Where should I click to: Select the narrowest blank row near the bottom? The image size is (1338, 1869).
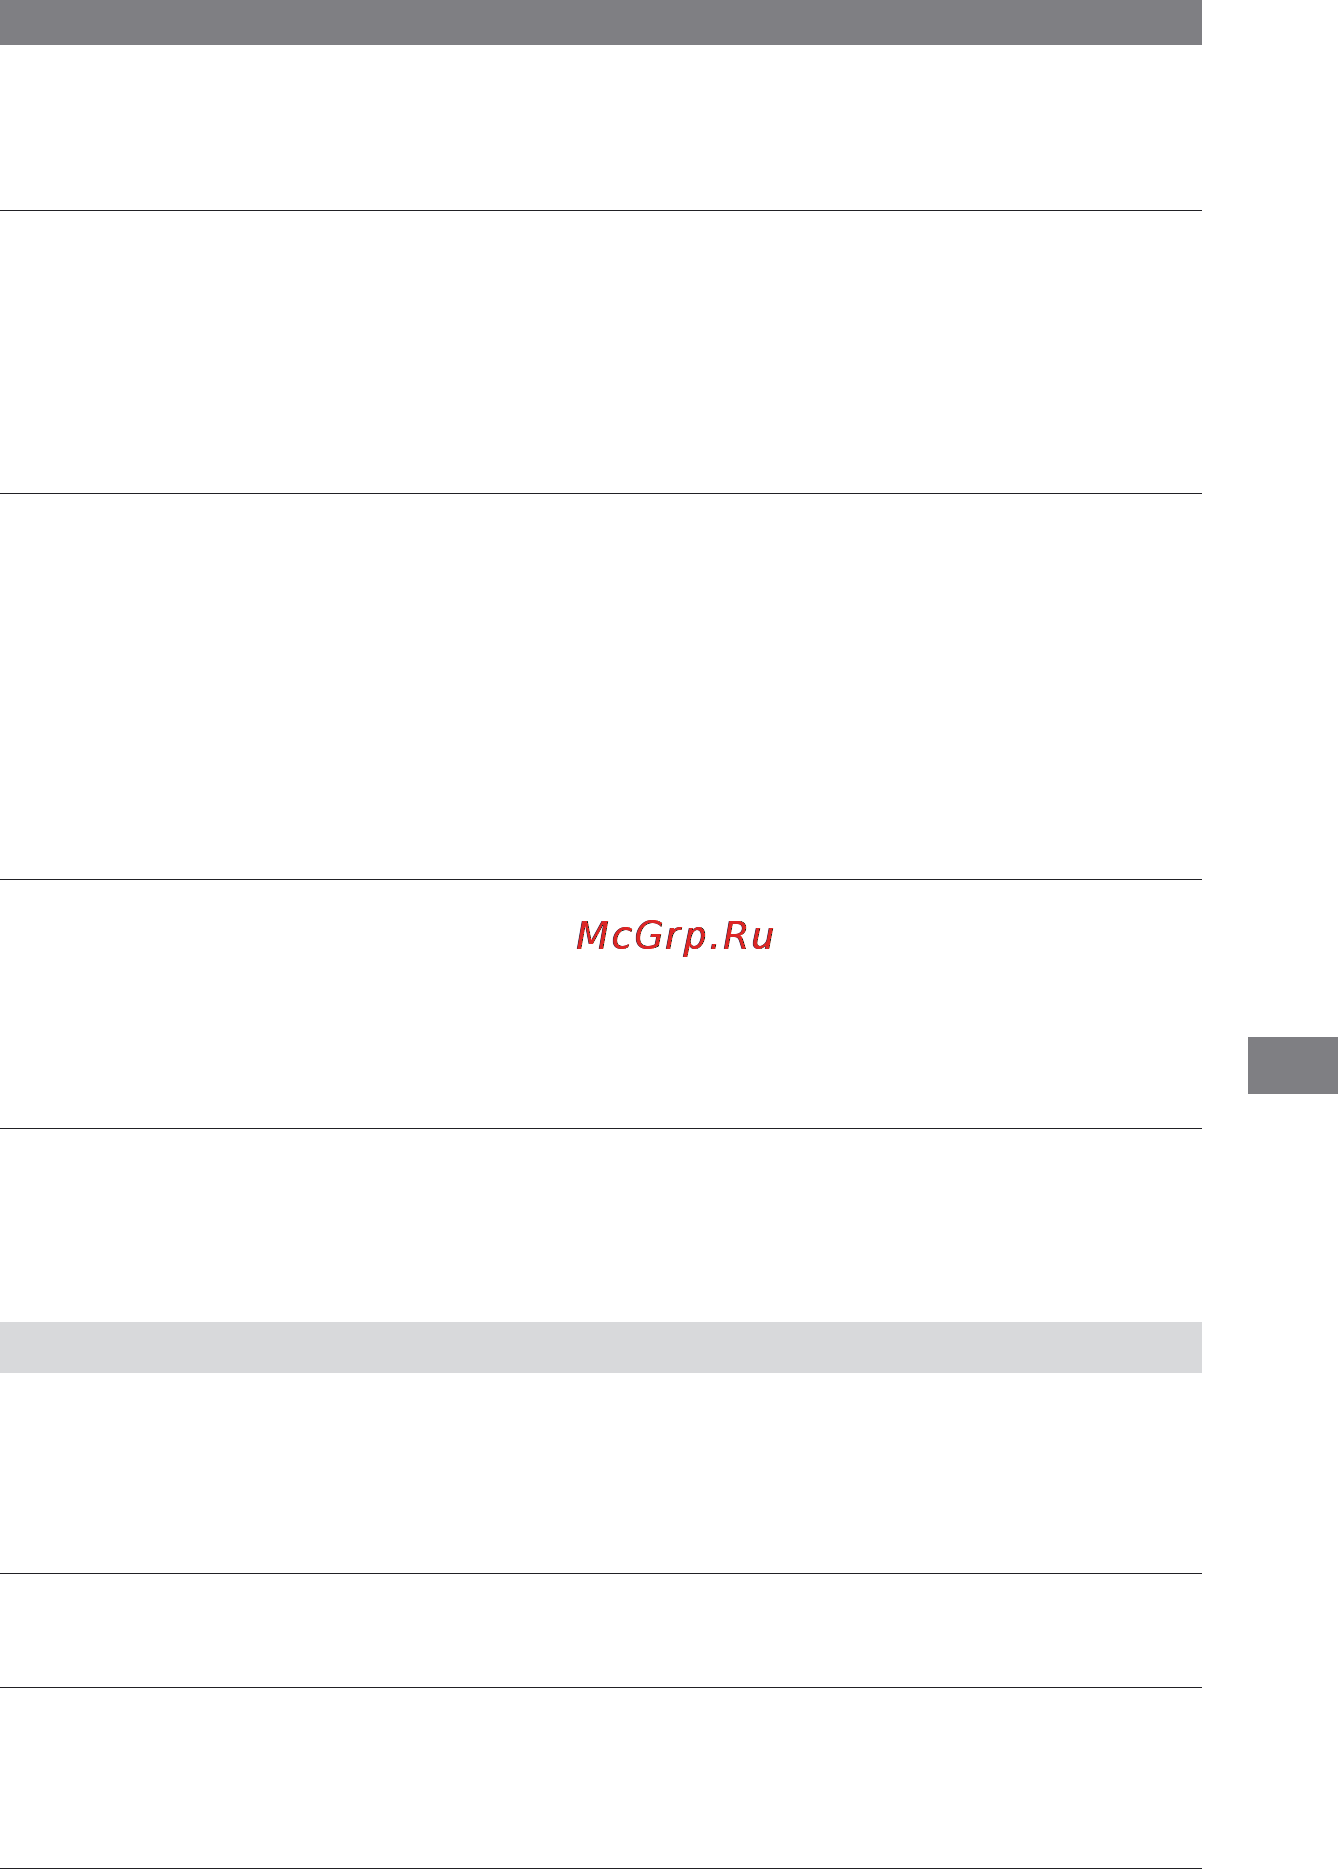(600, 1631)
